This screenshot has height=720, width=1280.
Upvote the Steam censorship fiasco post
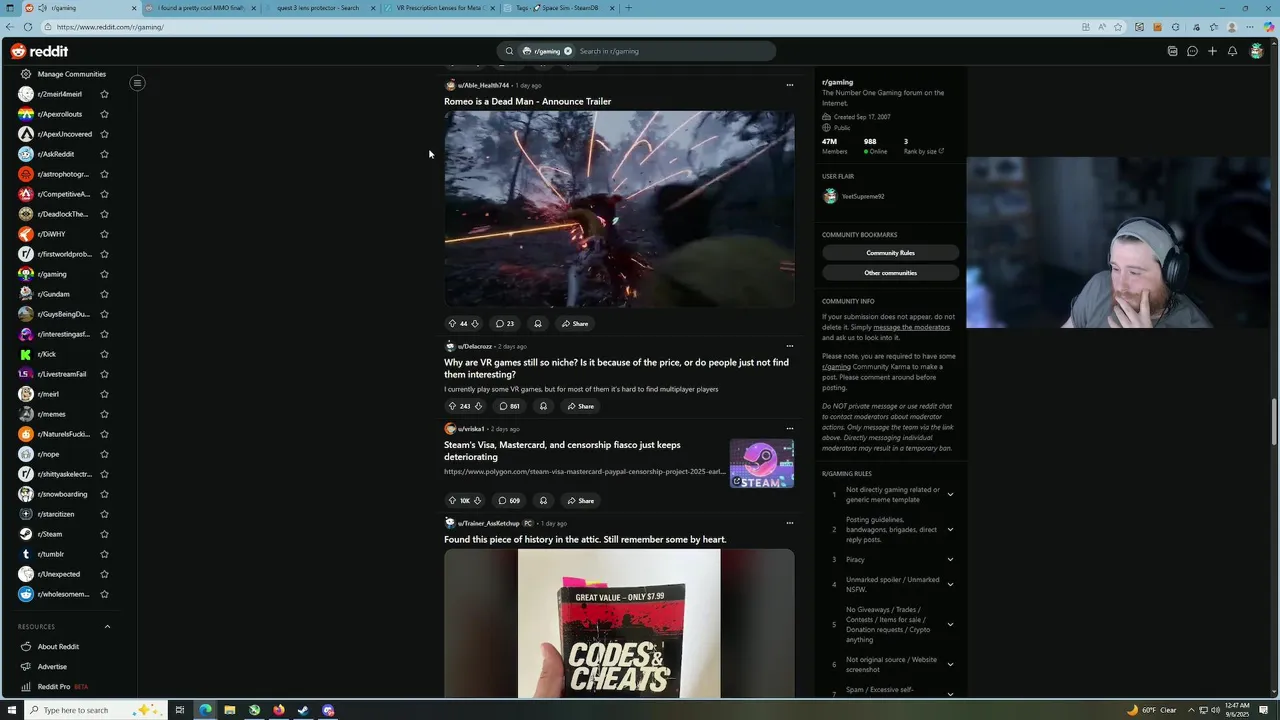pos(452,501)
